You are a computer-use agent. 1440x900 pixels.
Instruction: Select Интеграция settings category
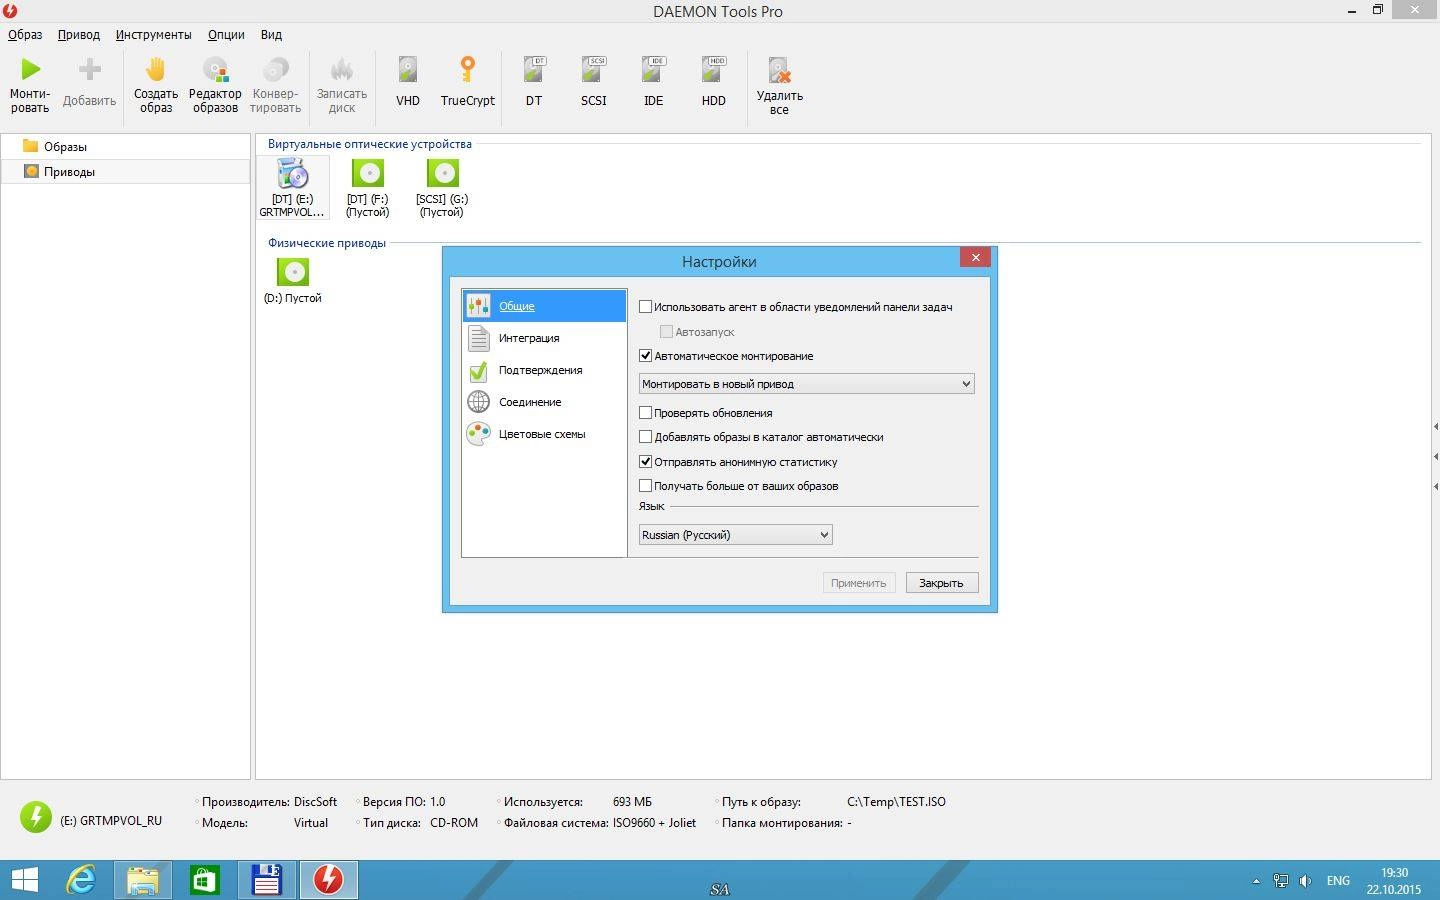coord(544,338)
